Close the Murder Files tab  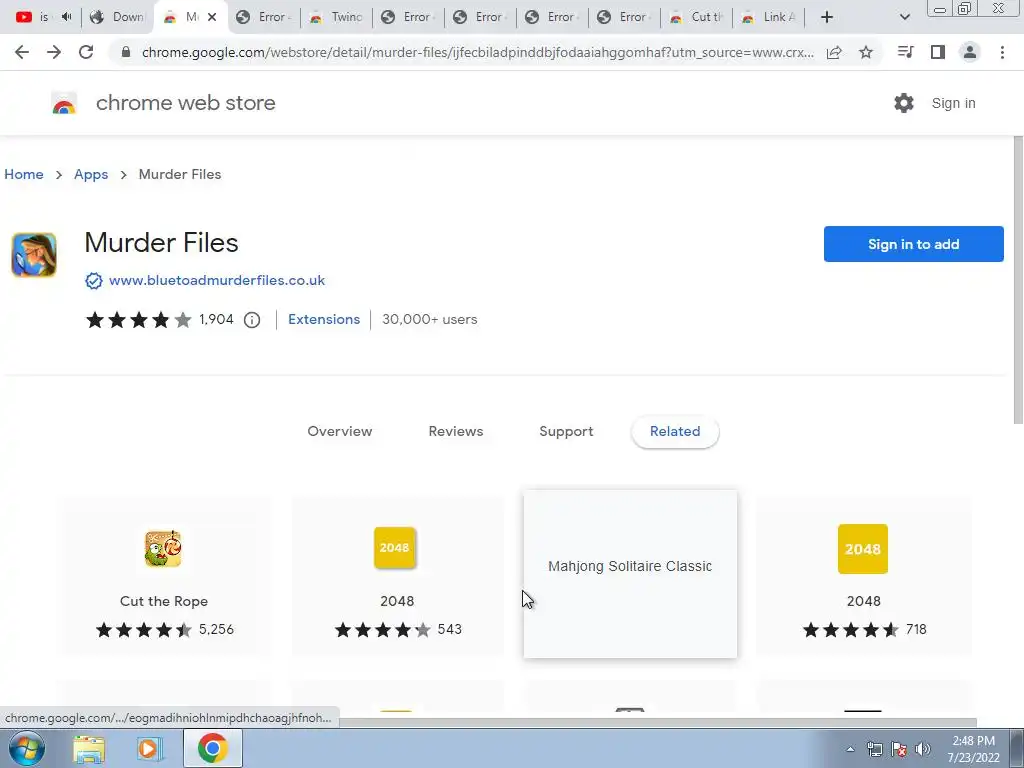(212, 17)
